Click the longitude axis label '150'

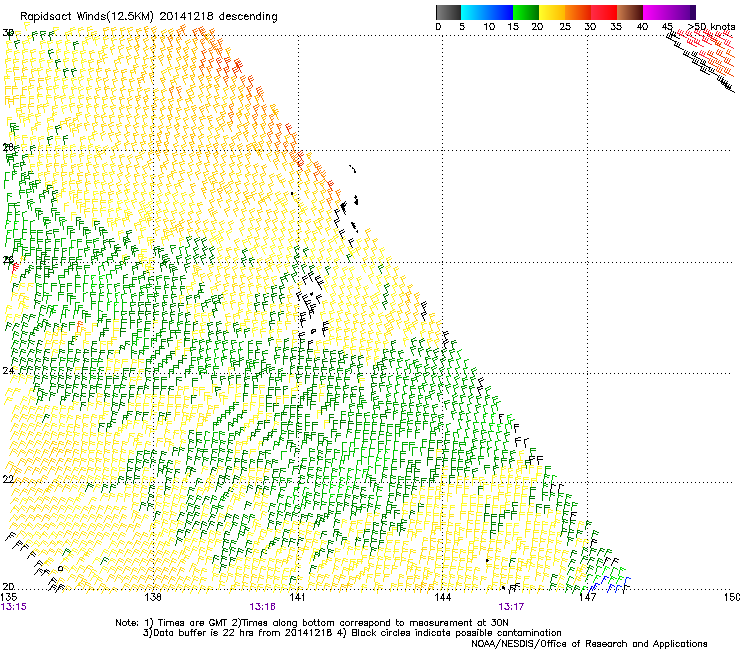pos(732,597)
